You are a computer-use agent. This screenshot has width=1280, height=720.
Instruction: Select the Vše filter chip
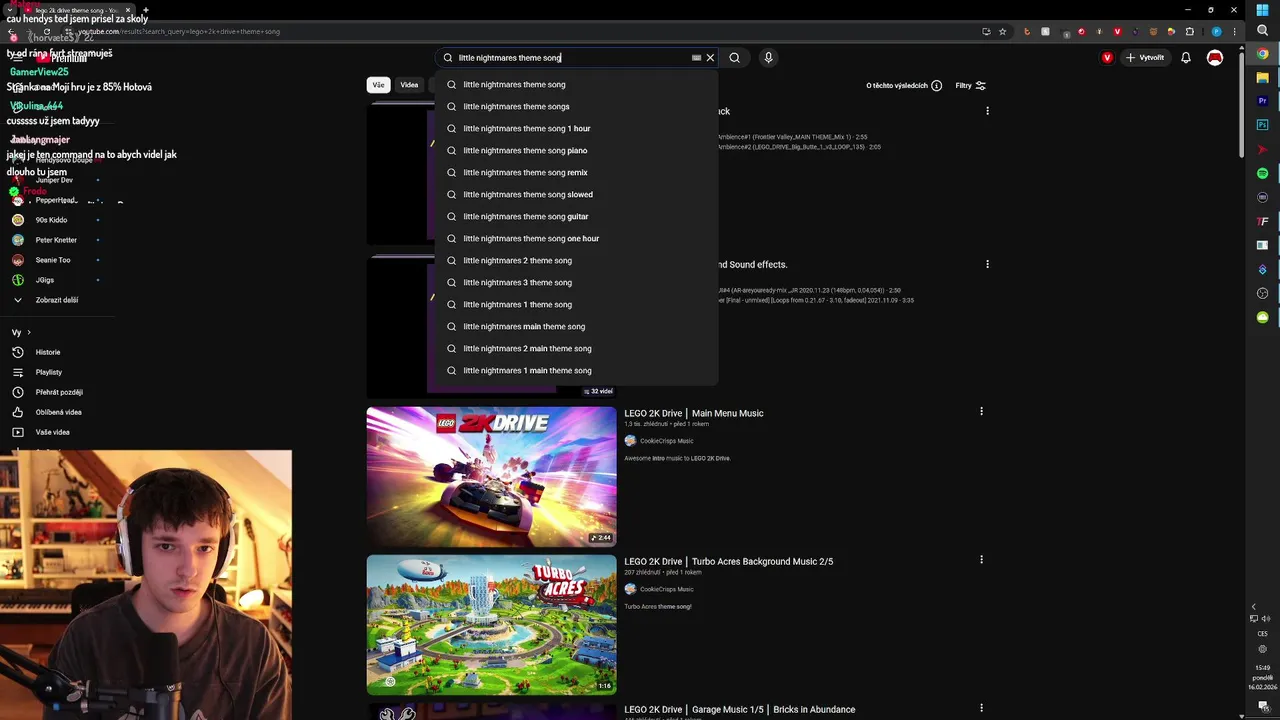pos(378,85)
